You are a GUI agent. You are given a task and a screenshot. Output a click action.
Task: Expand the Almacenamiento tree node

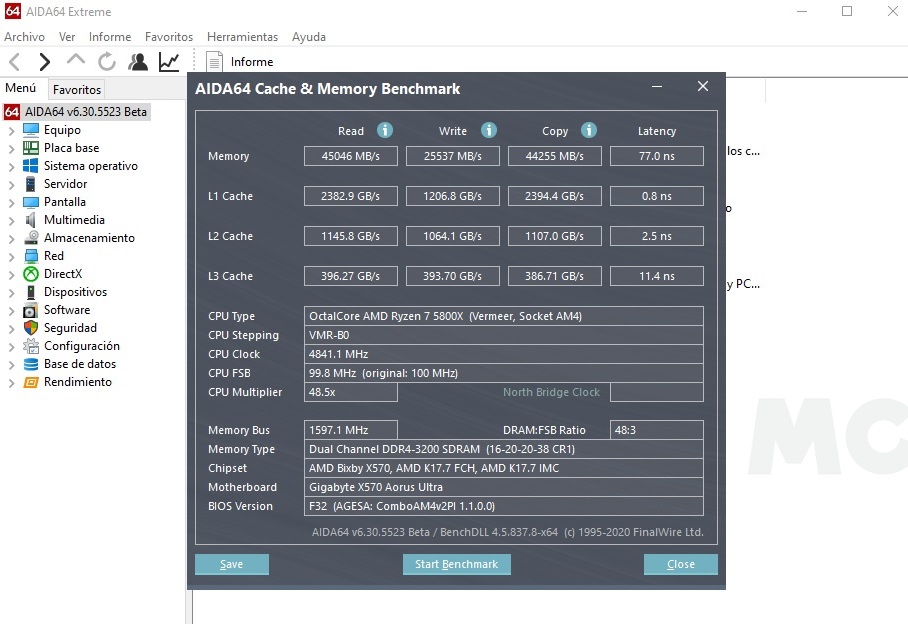click(12, 238)
